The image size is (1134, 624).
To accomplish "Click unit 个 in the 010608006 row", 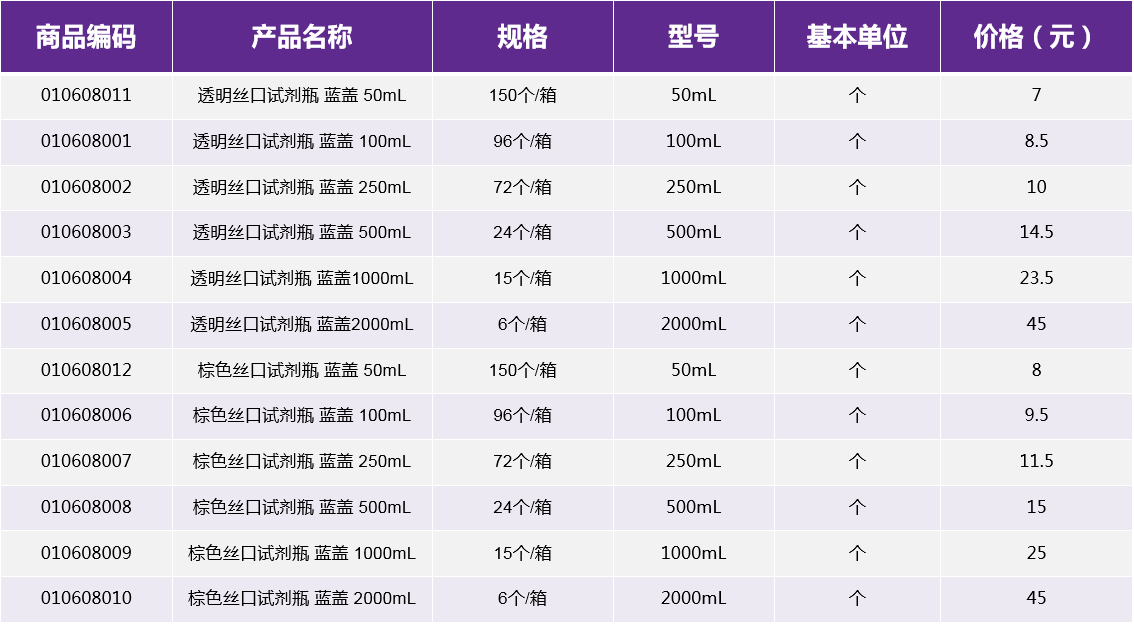I will tap(857, 415).
